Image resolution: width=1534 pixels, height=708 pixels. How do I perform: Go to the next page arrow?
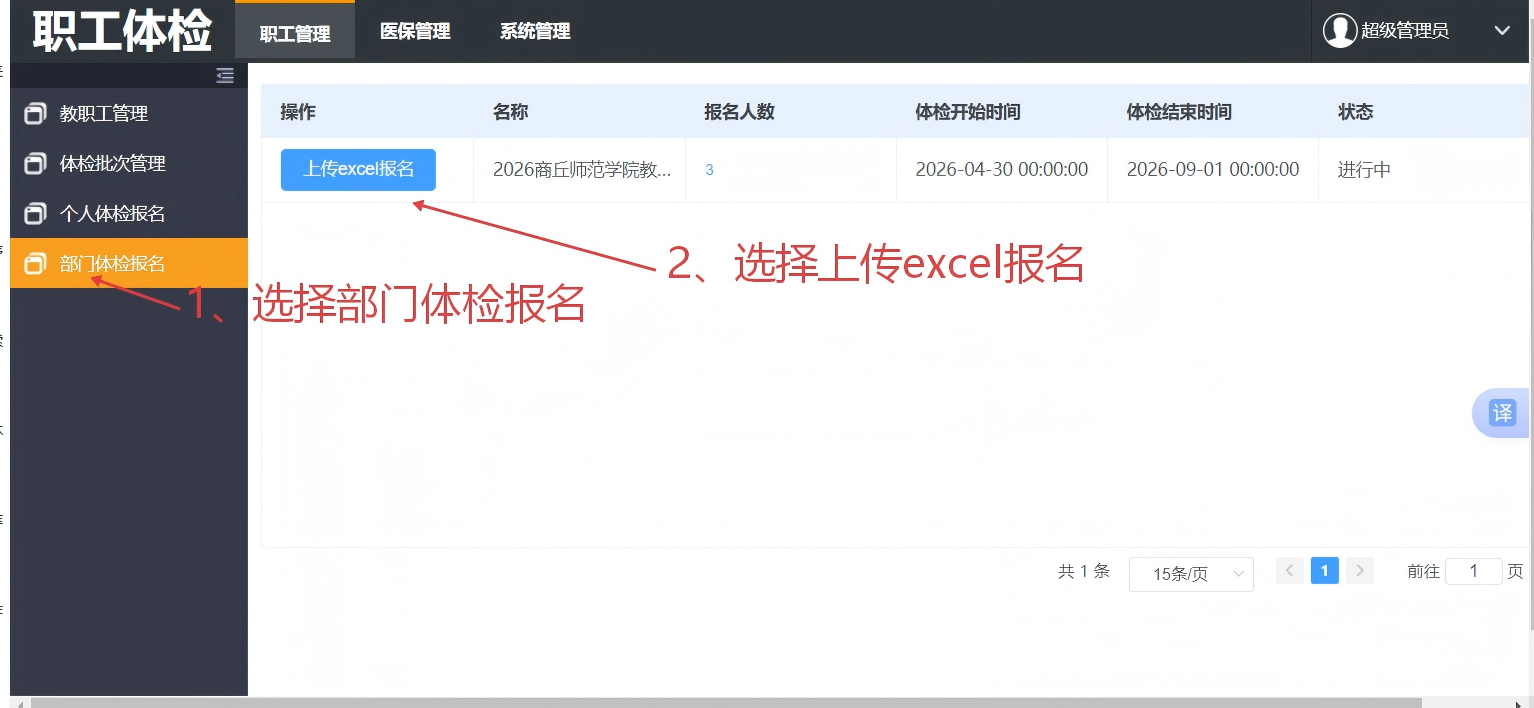(1359, 571)
